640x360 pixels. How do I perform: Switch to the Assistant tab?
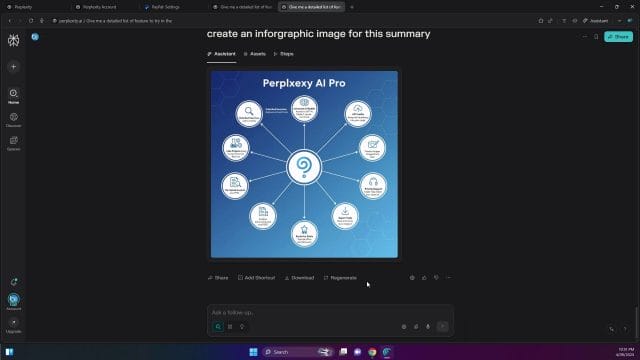coord(221,54)
